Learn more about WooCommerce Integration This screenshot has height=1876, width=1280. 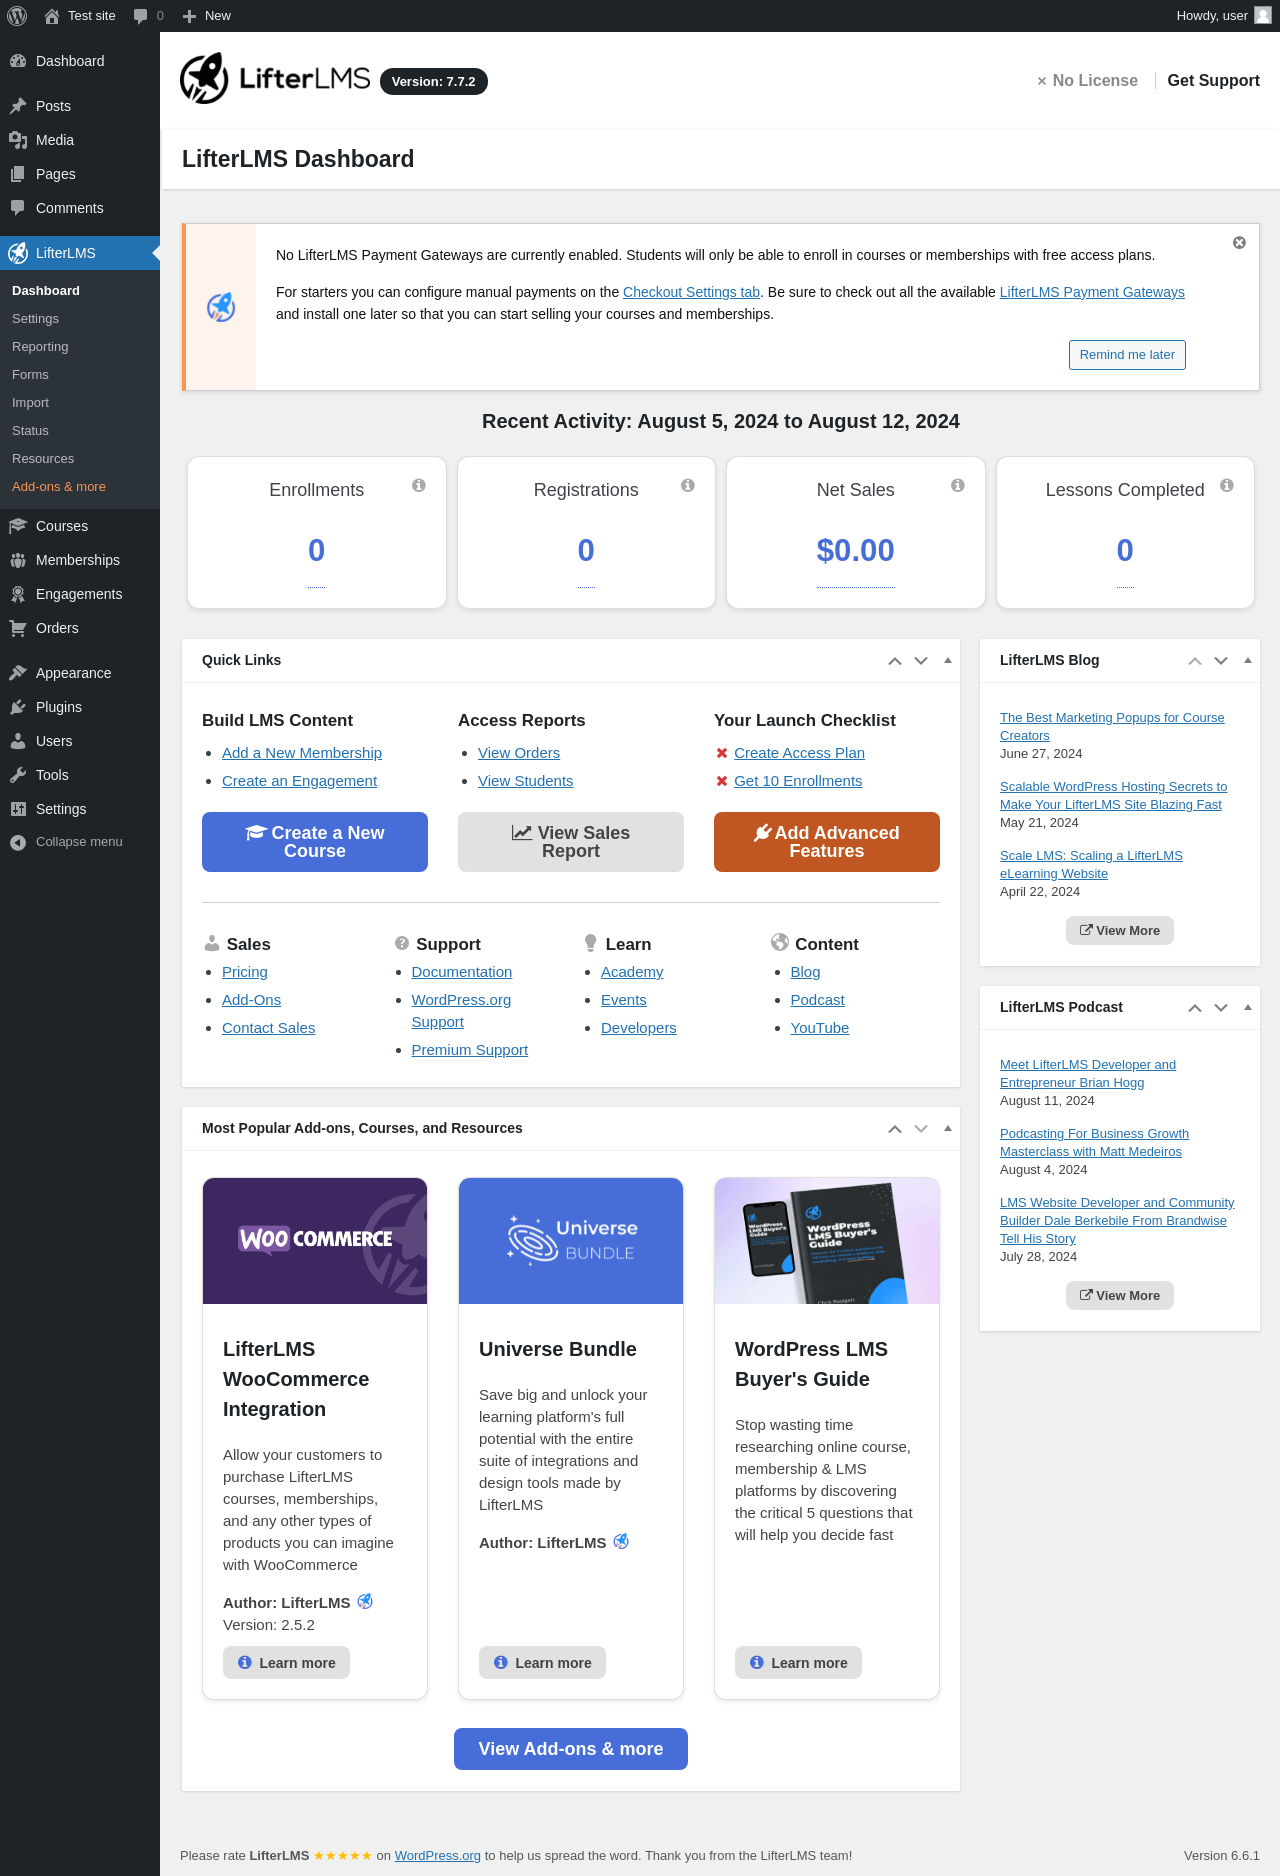pyautogui.click(x=286, y=1663)
